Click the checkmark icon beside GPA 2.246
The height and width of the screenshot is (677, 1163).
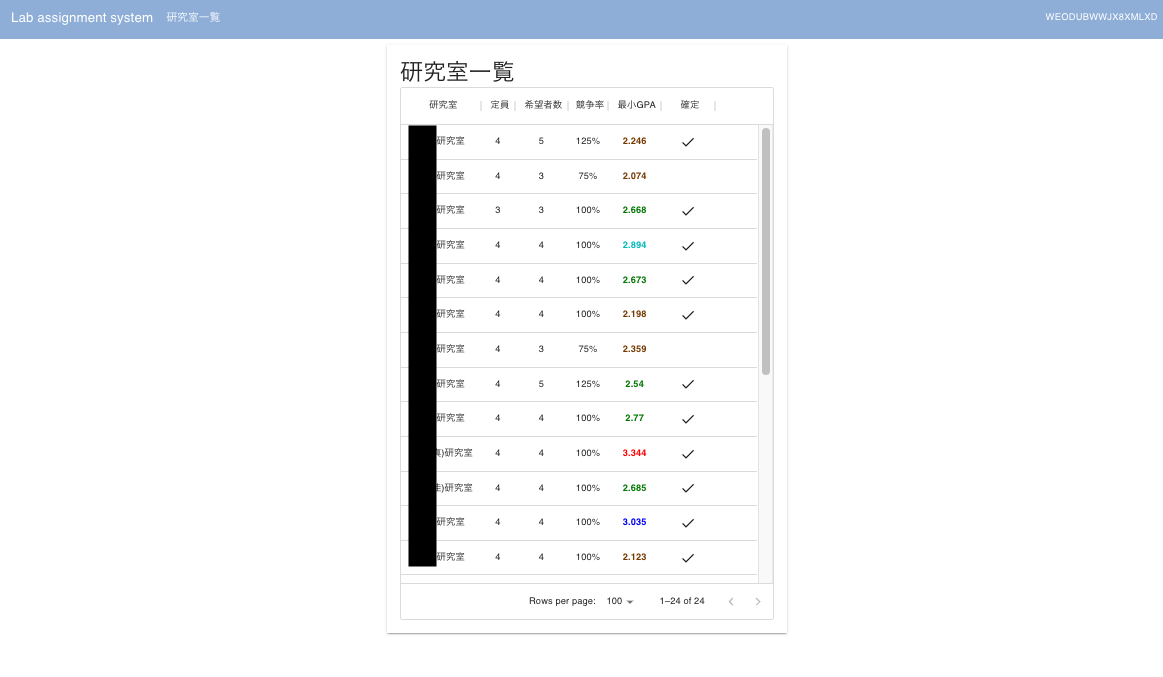click(x=687, y=141)
